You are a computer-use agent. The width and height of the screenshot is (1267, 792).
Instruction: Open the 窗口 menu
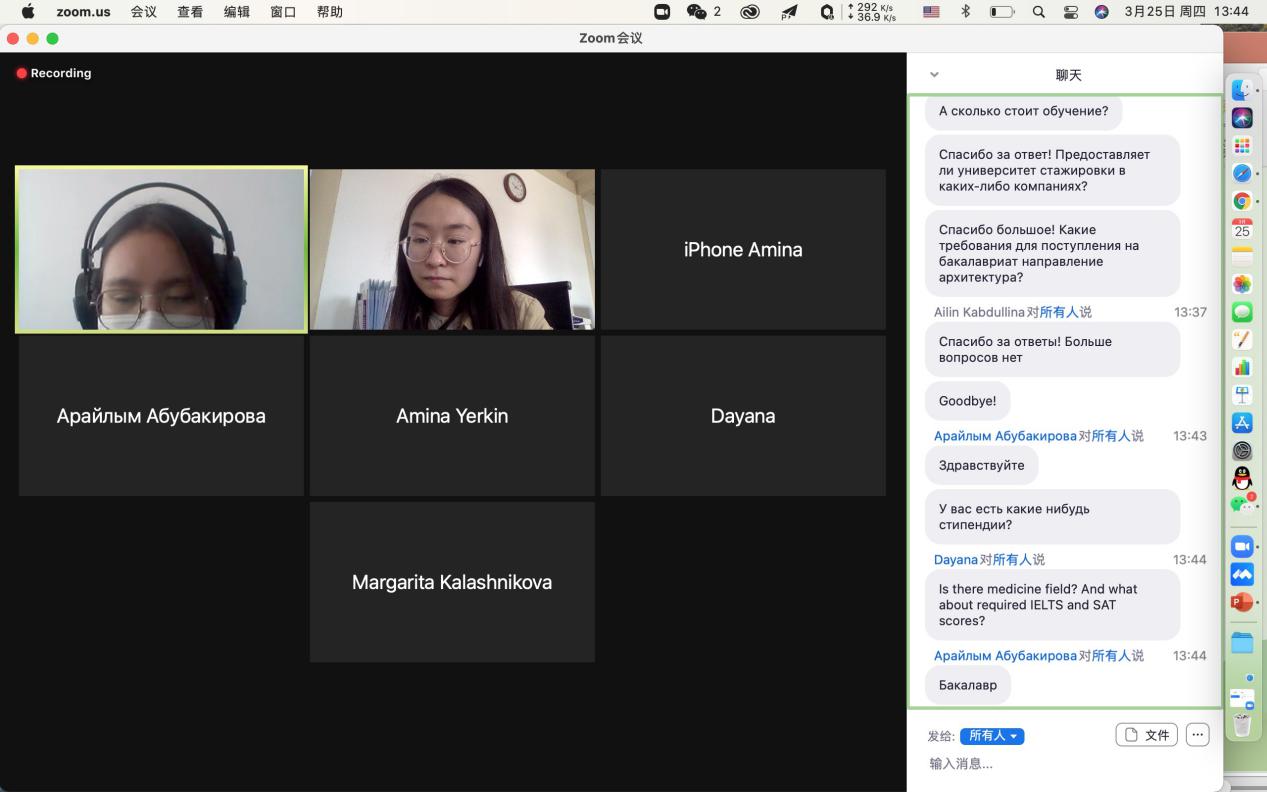[283, 12]
